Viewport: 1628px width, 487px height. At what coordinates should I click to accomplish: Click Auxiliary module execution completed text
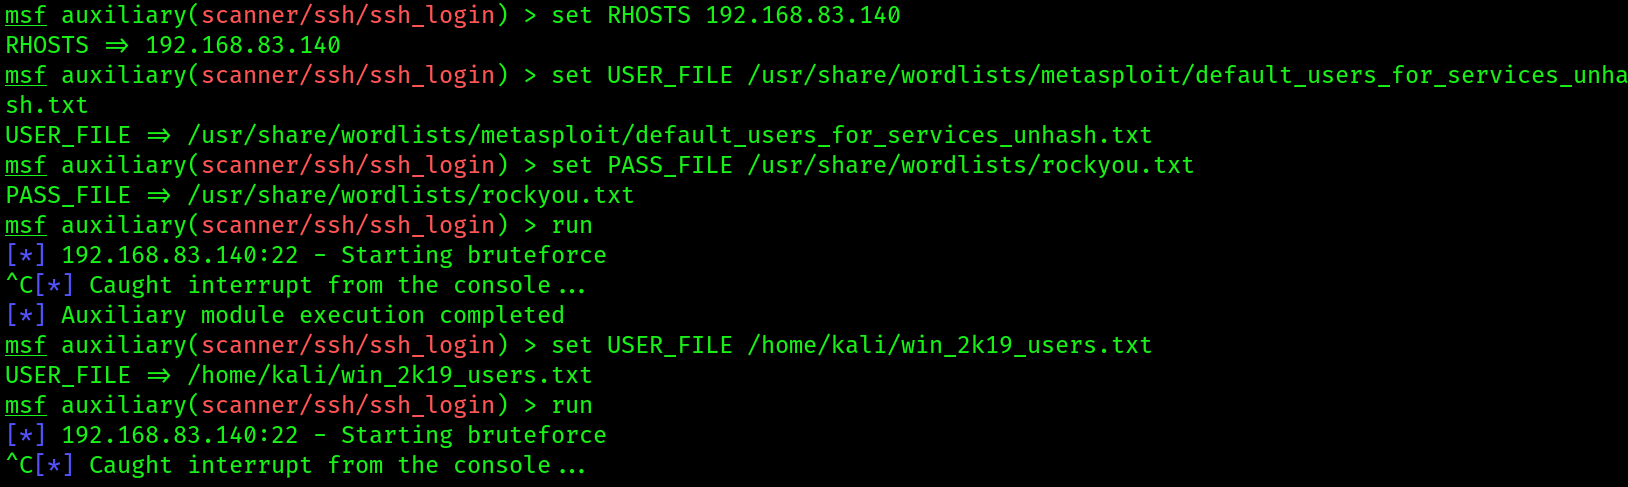(313, 316)
